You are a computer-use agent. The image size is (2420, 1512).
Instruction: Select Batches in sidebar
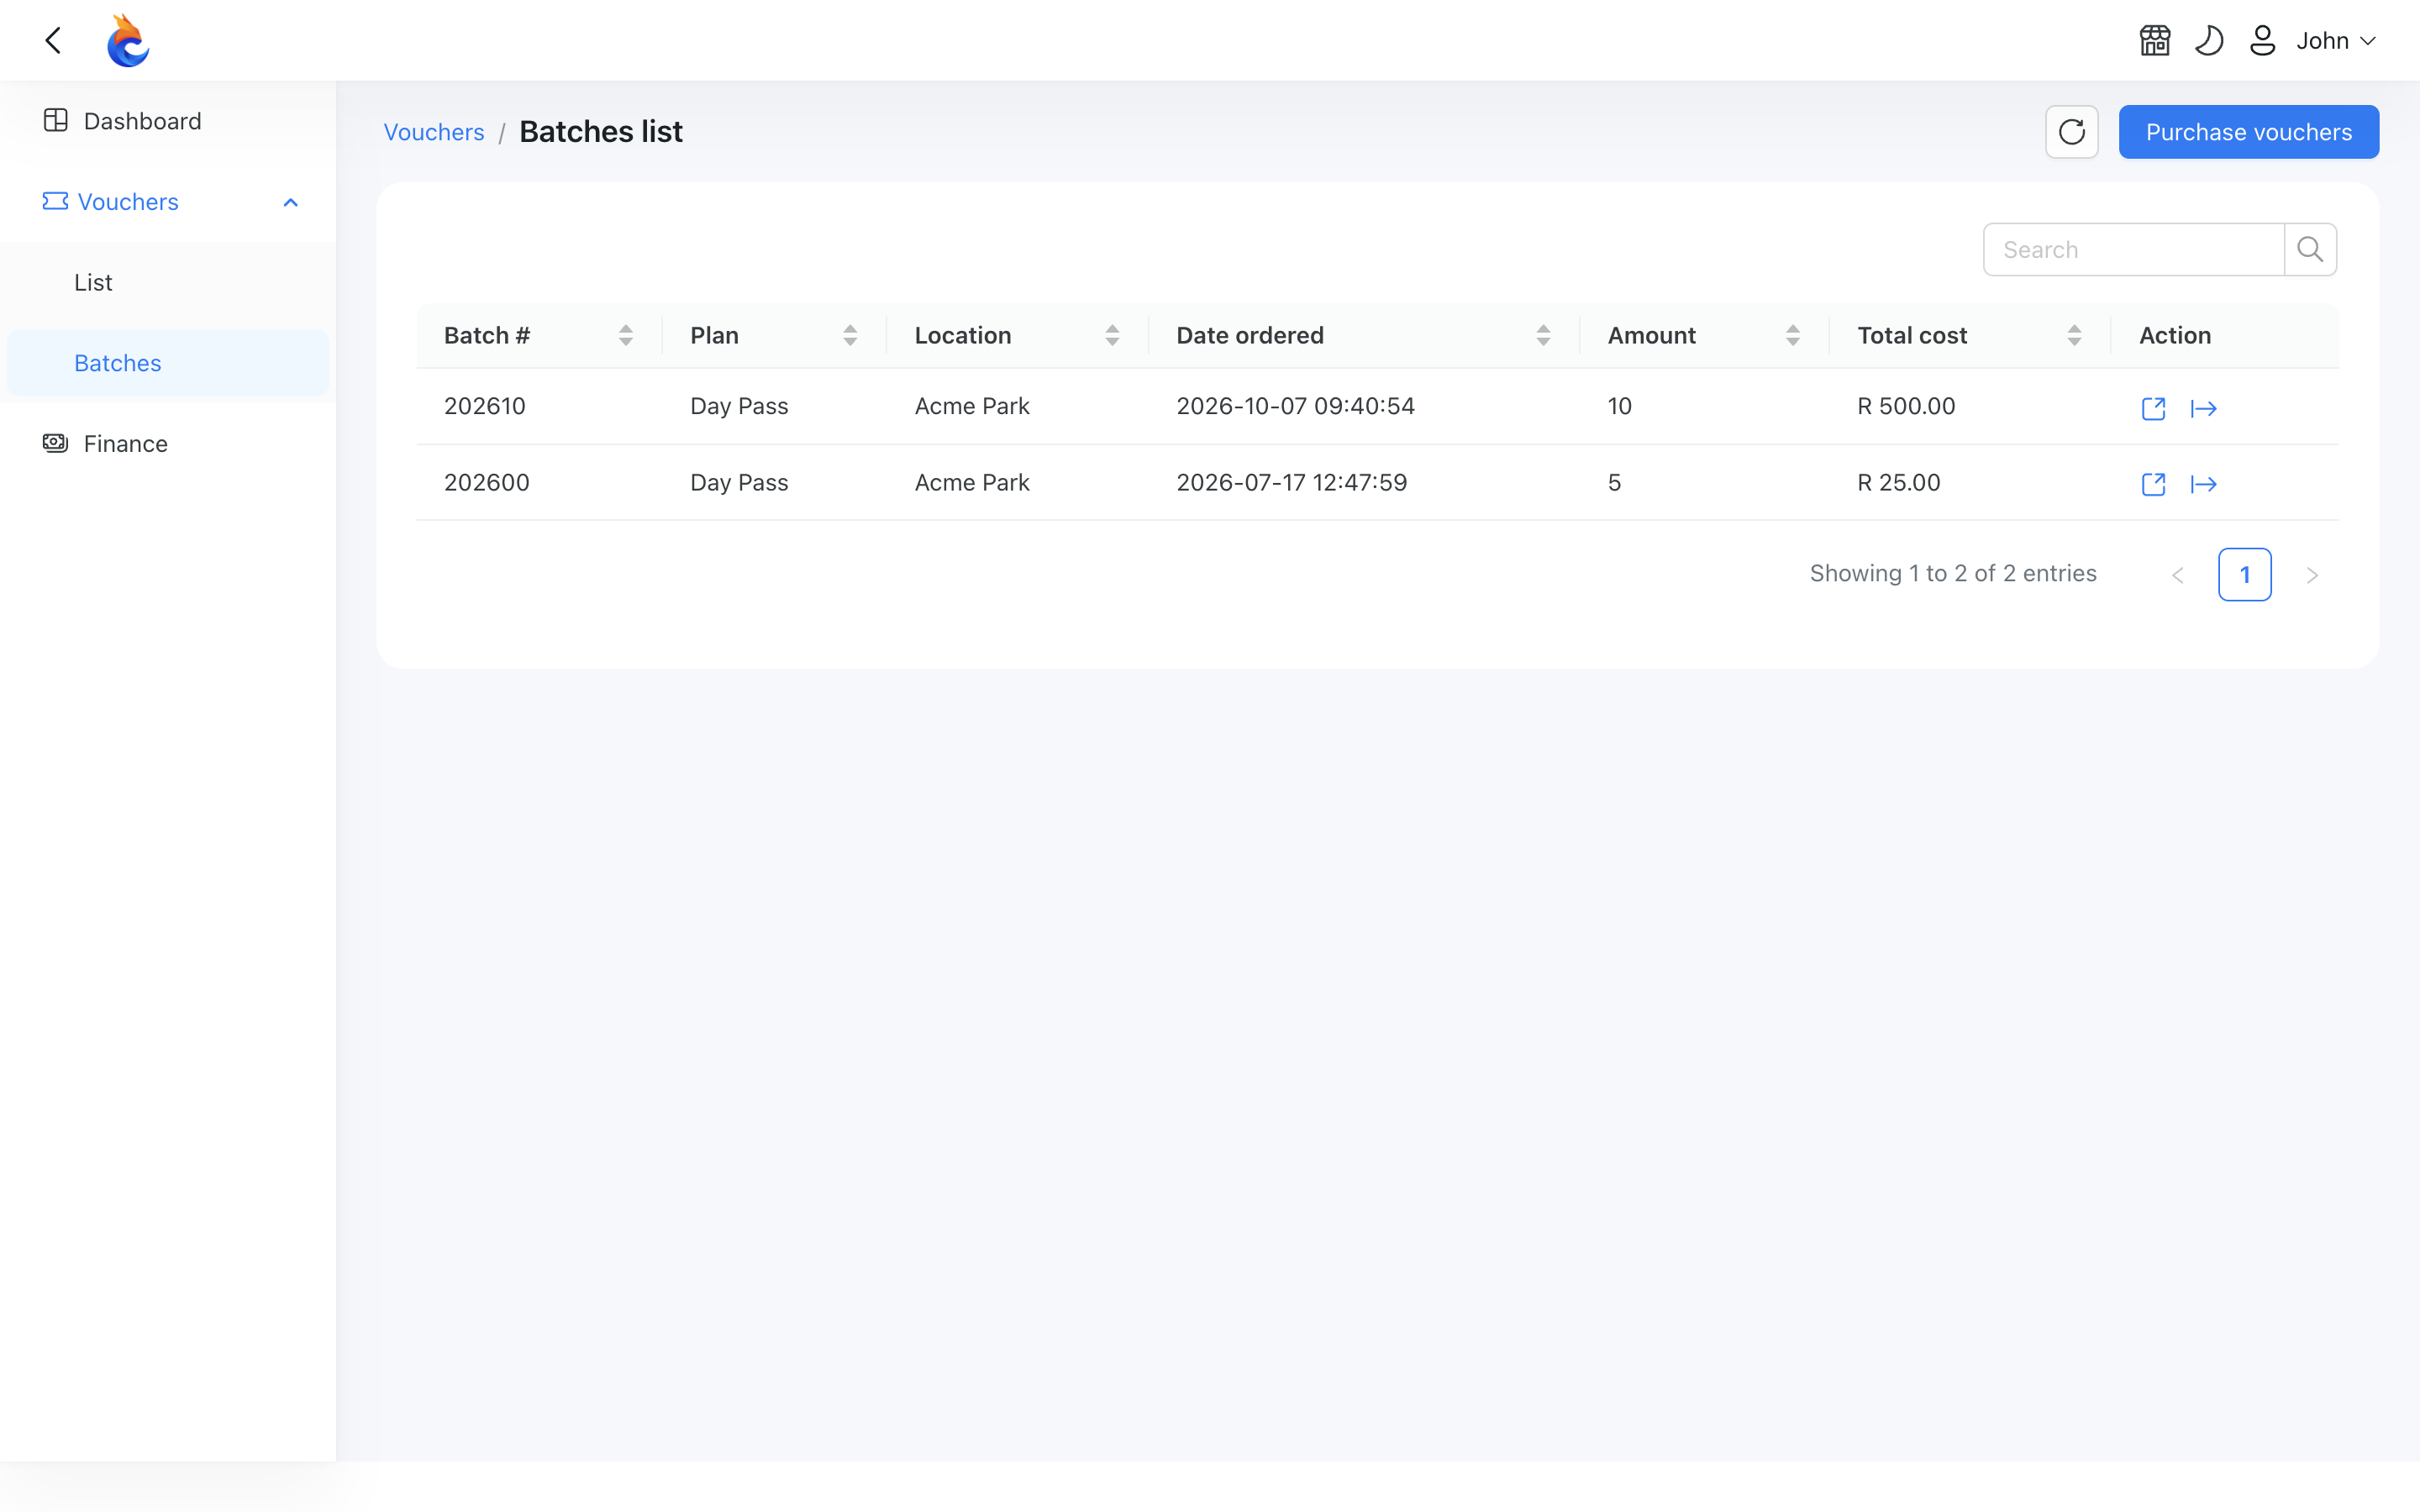point(168,363)
